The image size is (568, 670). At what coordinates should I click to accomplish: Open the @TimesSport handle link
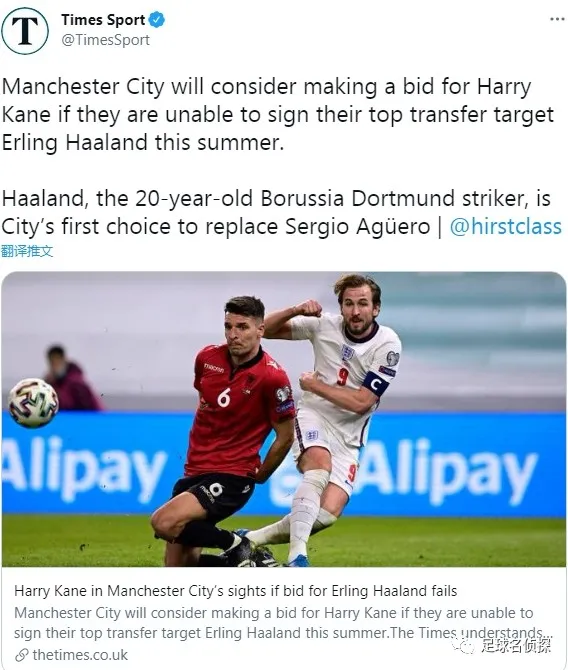click(105, 40)
